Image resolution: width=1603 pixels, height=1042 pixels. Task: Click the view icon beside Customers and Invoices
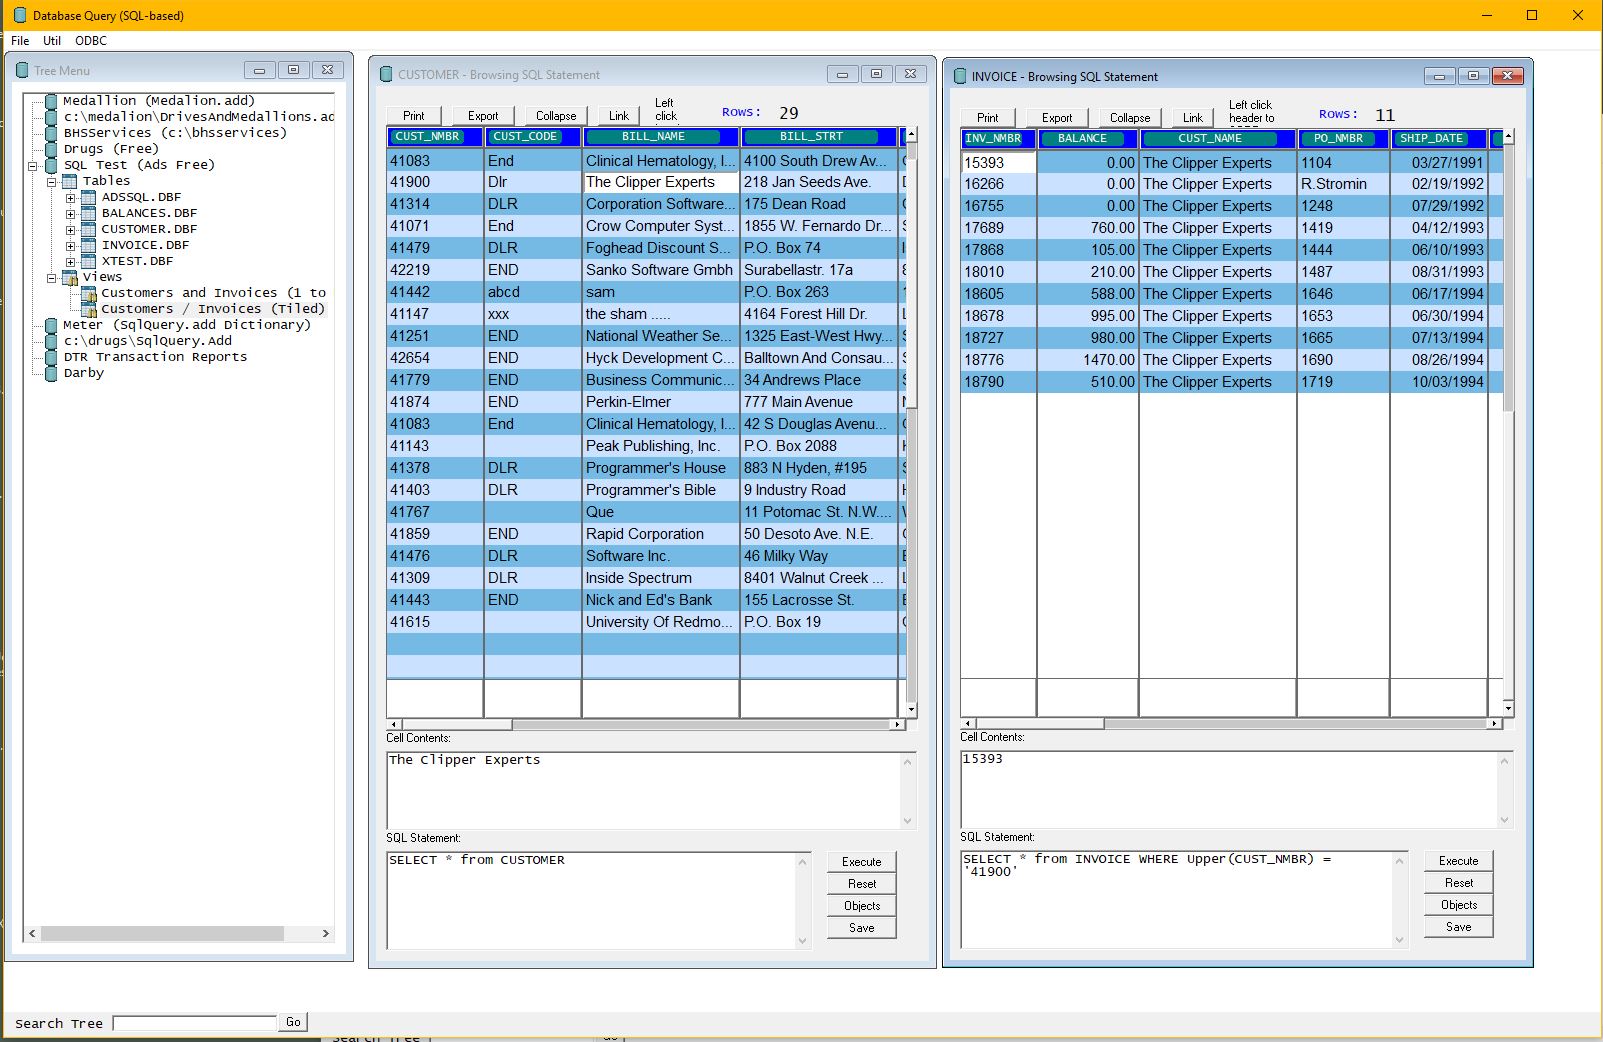click(89, 292)
